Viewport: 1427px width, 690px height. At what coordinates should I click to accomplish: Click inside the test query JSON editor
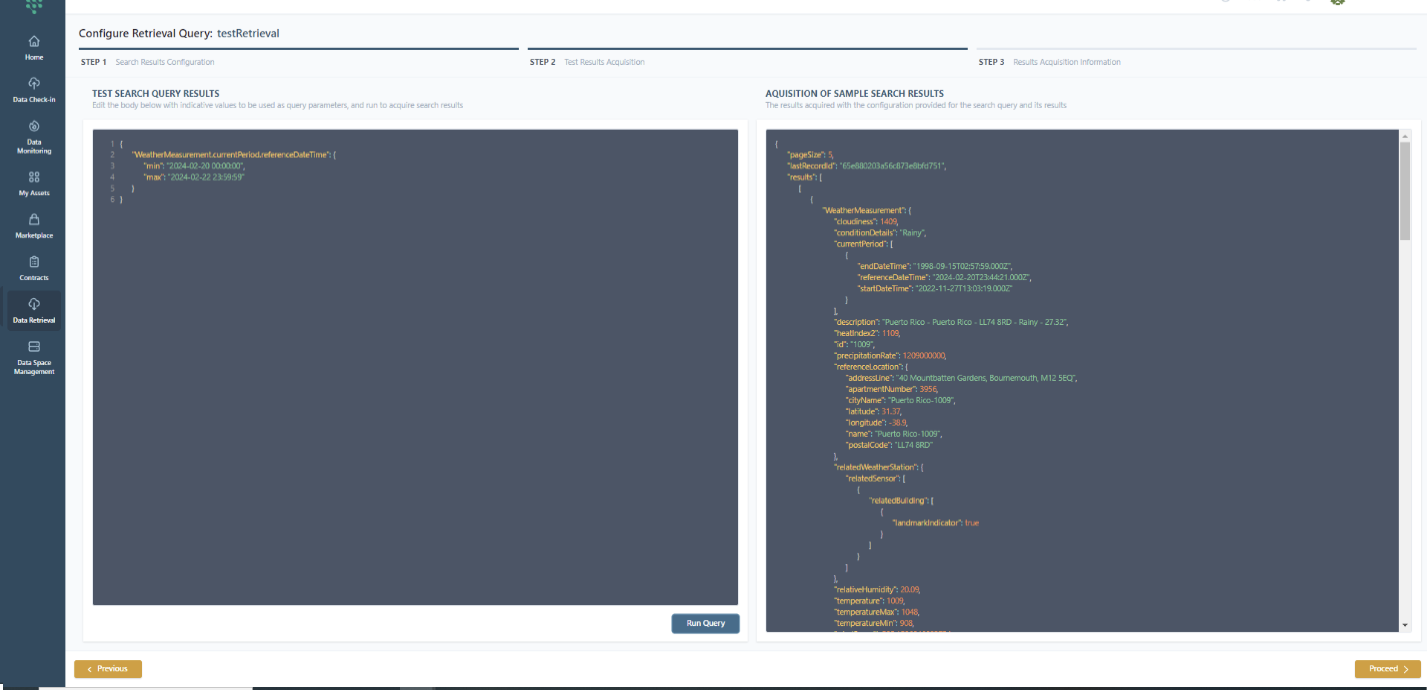click(415, 400)
